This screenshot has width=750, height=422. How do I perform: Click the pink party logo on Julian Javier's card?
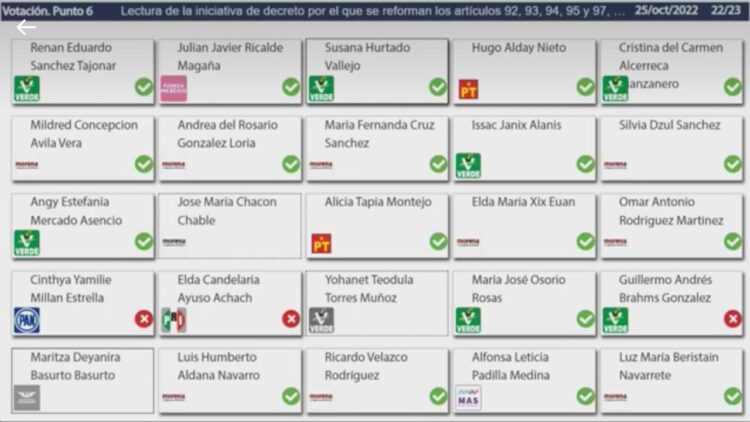(x=174, y=89)
